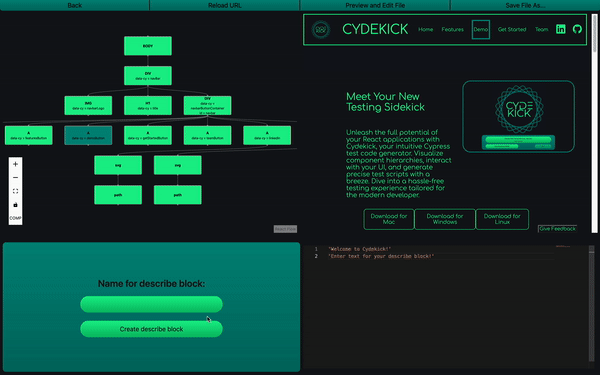Click the Download for Linux button

(502, 219)
